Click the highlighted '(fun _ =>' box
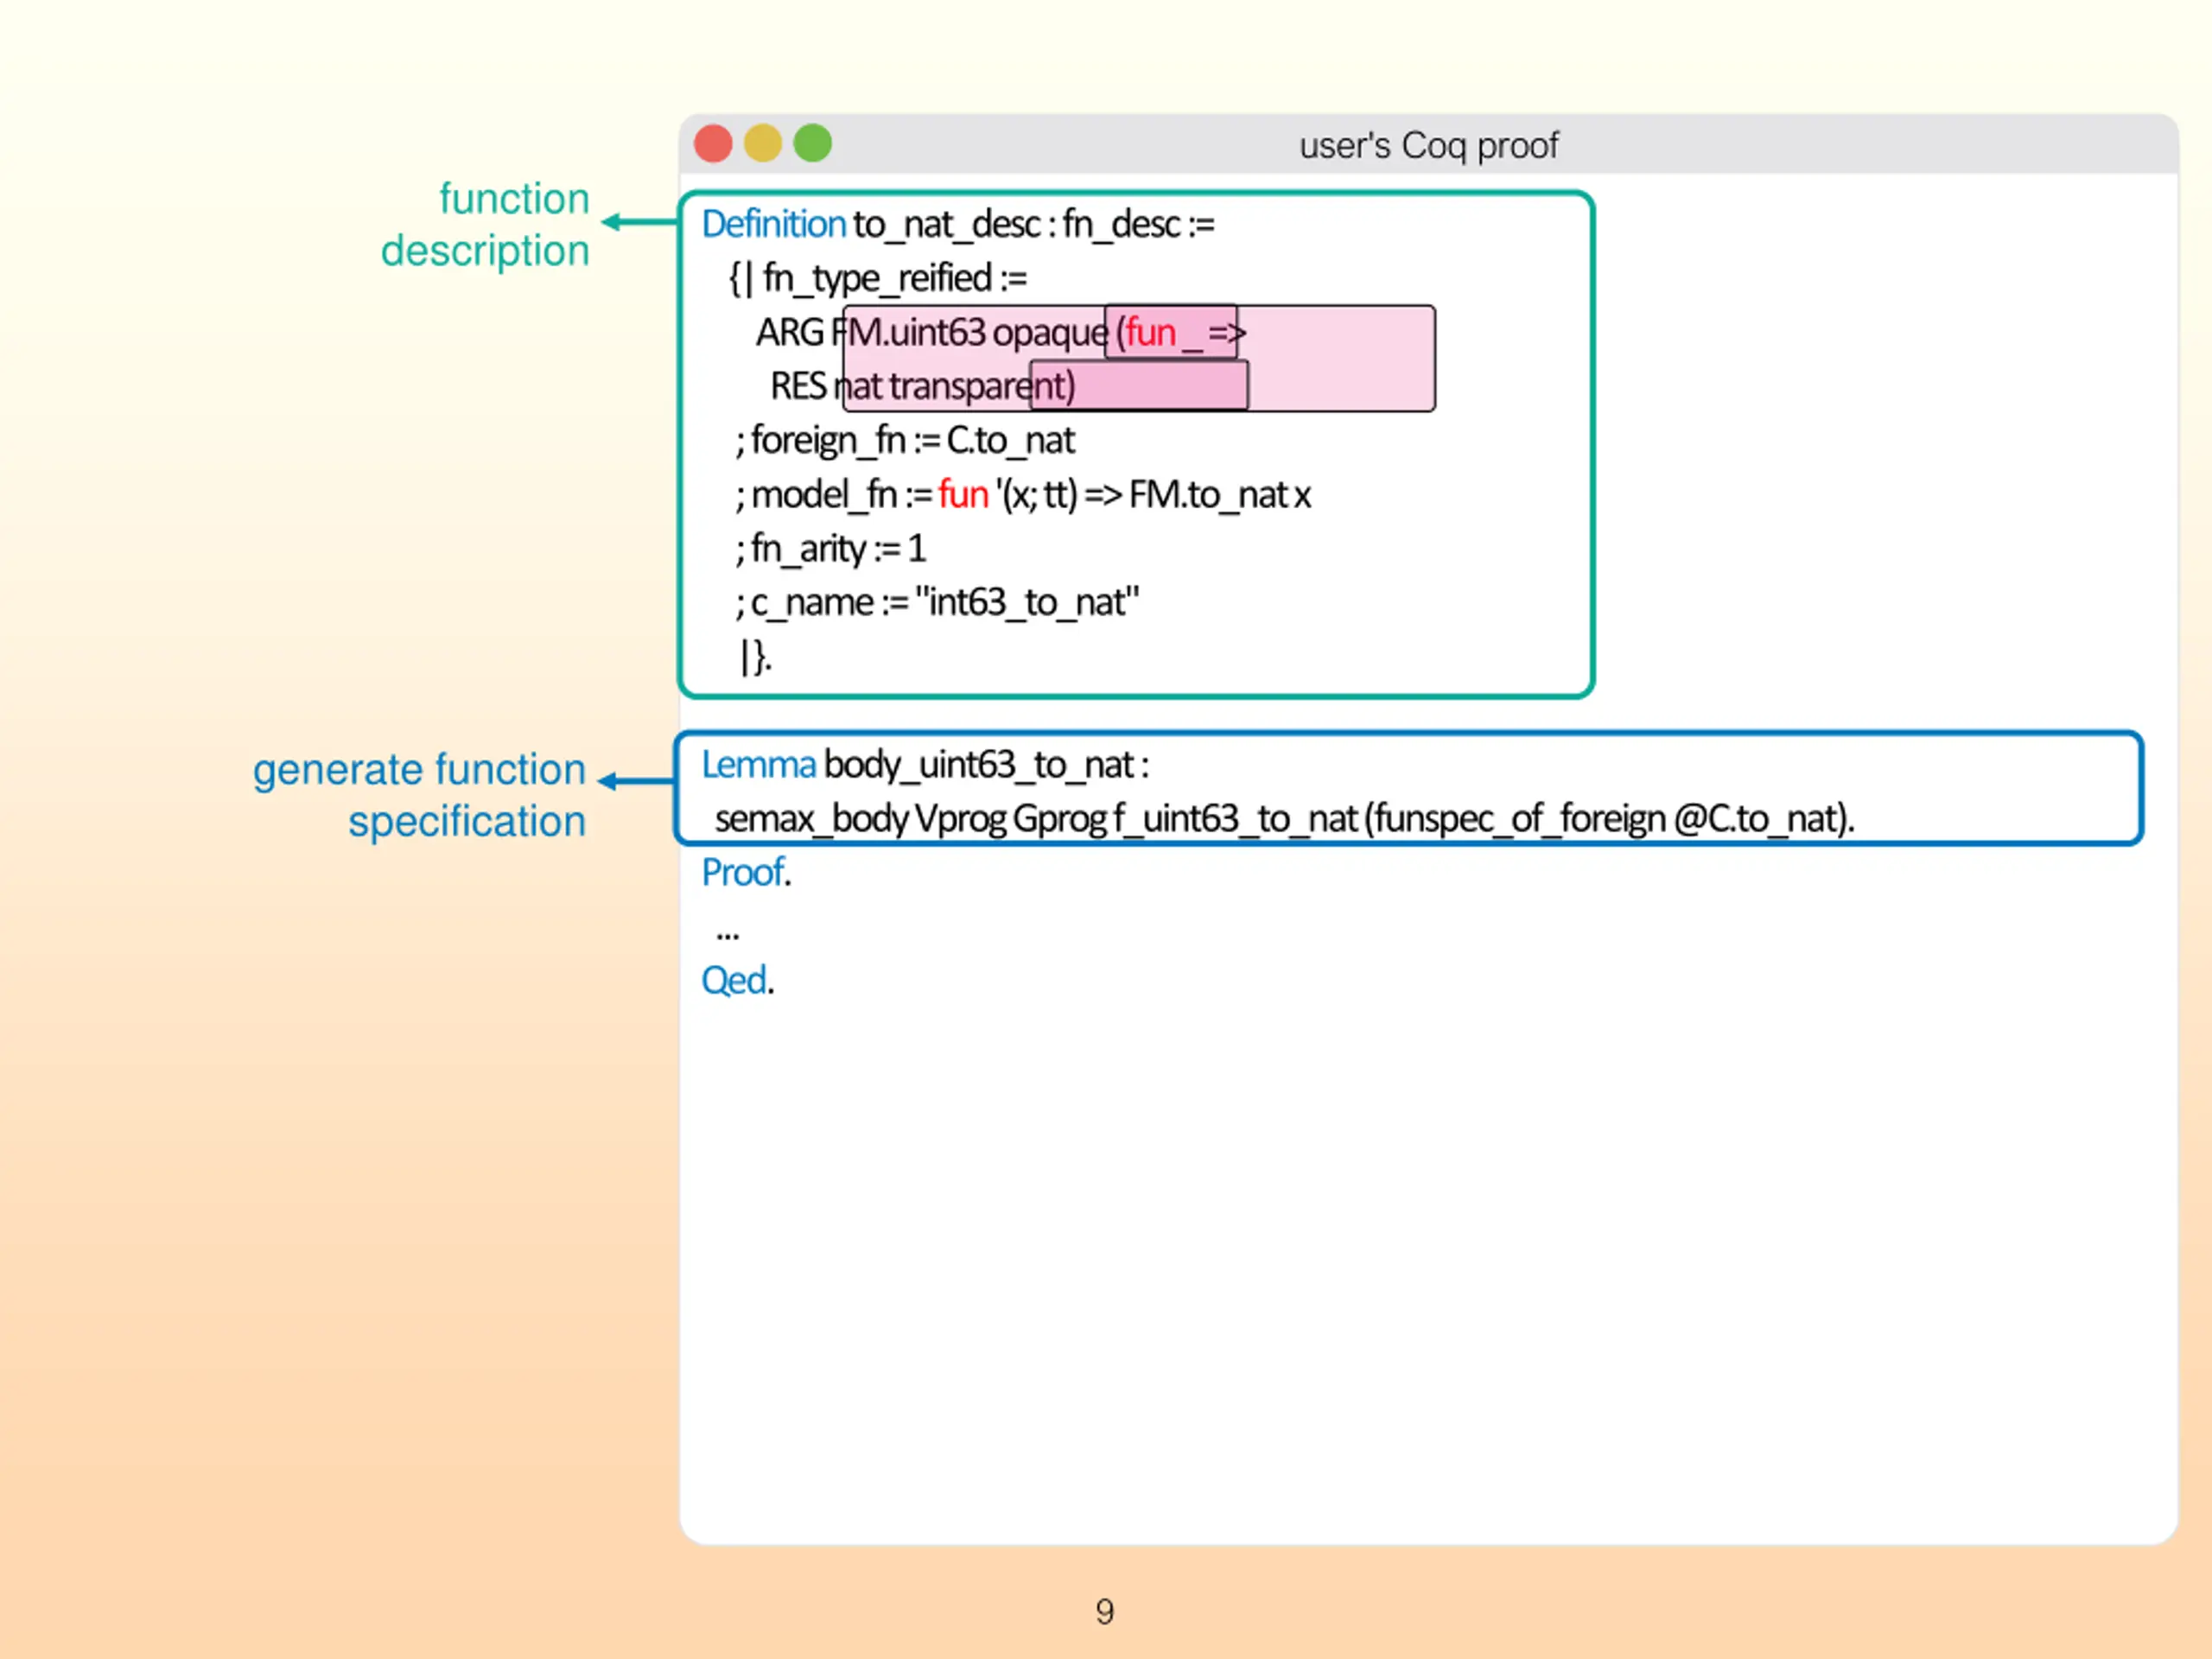The image size is (2212, 1659). coord(1171,332)
